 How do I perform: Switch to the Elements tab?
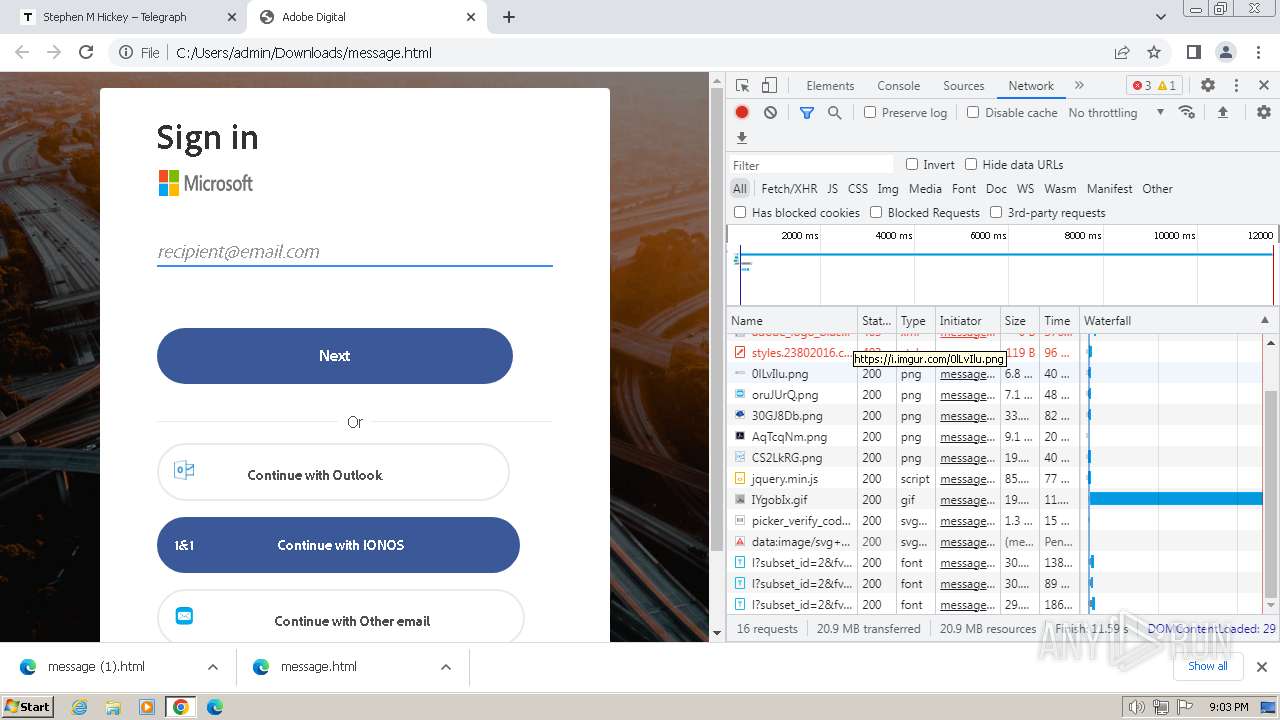click(x=830, y=86)
